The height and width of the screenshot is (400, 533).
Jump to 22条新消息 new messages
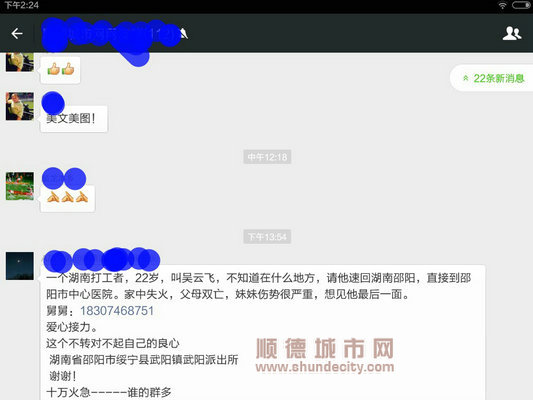pos(492,78)
